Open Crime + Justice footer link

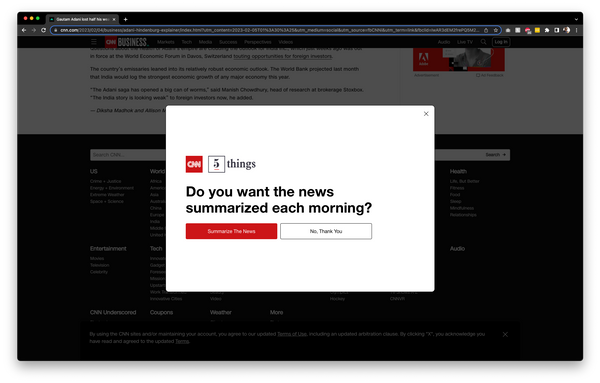pyautogui.click(x=106, y=181)
